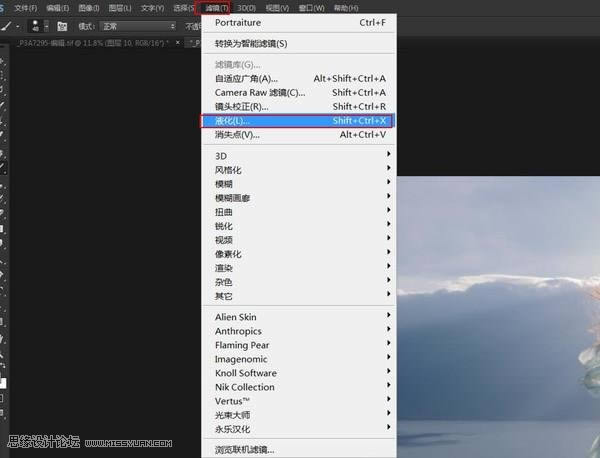Viewport: 600px width, 458px height.
Task: Open Camera Raw 滤镜(C)... entry
Action: coord(298,93)
